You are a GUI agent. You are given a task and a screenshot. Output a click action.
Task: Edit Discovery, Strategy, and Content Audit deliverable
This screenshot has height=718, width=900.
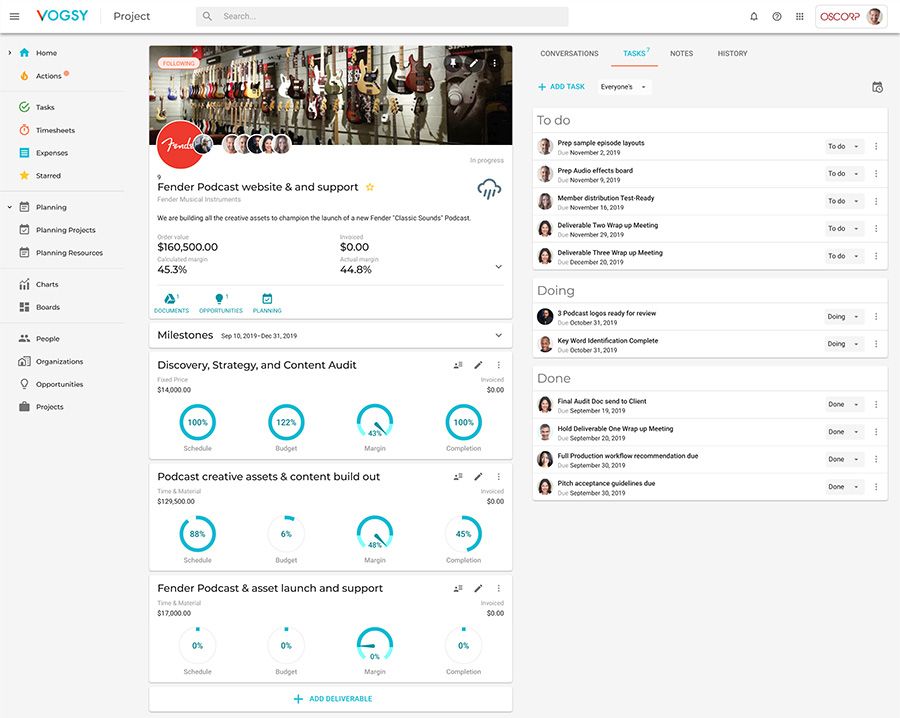[x=478, y=365]
